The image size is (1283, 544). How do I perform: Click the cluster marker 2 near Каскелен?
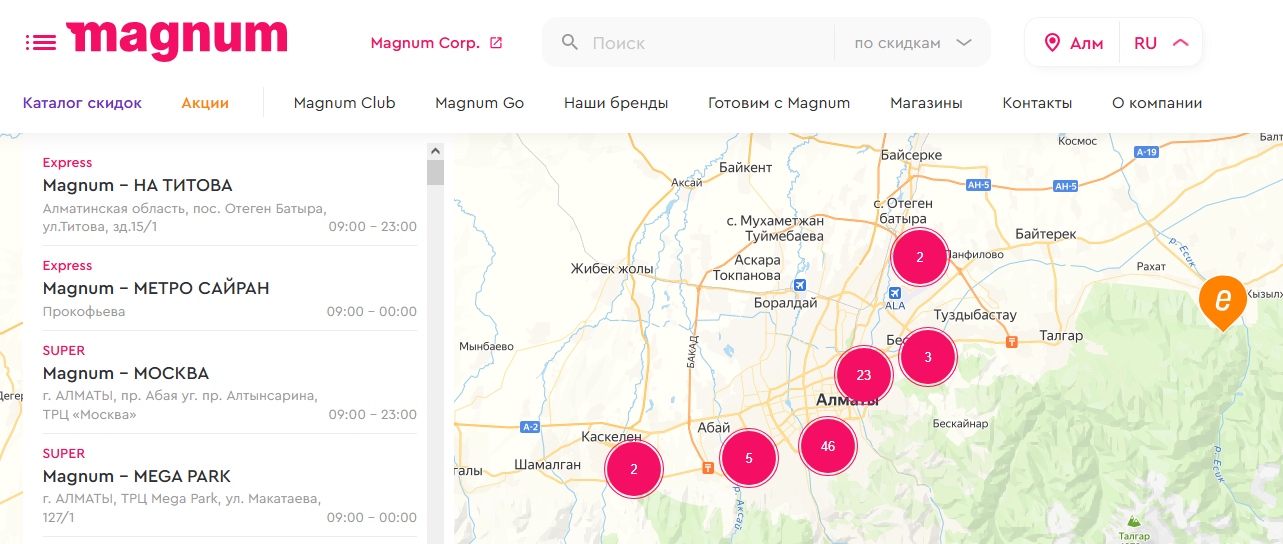click(634, 469)
